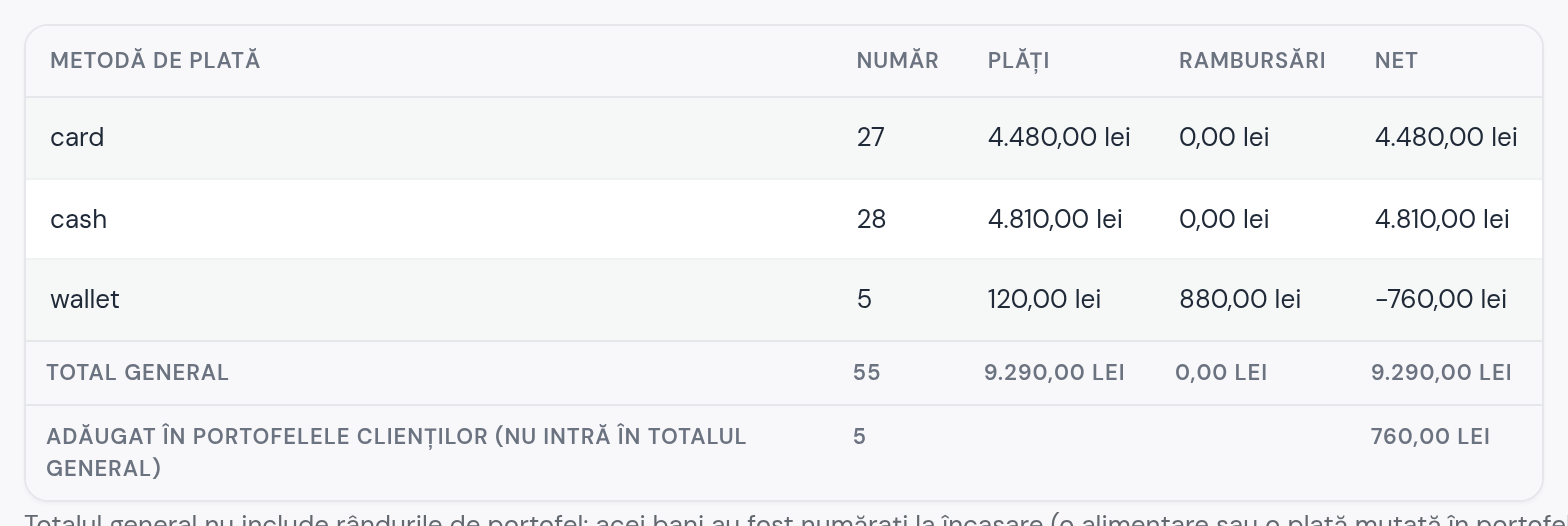
Task: Click the wallet refunds amount 880,00 lei
Action: 1240,299
